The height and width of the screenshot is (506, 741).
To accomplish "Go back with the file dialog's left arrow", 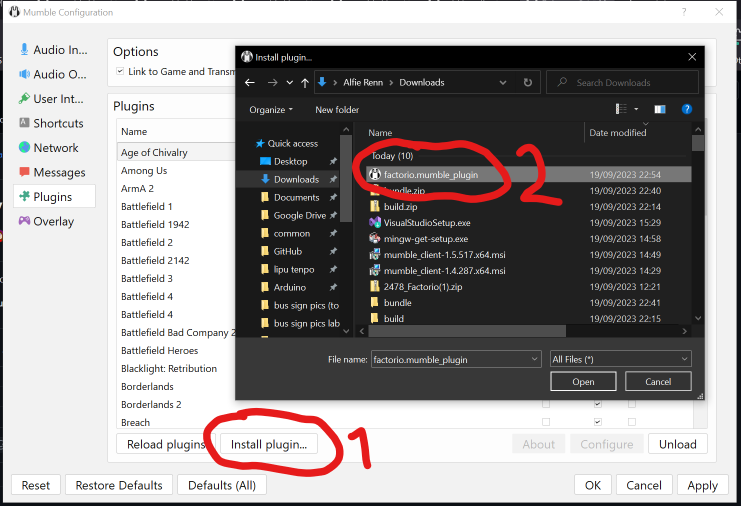I will [250, 83].
